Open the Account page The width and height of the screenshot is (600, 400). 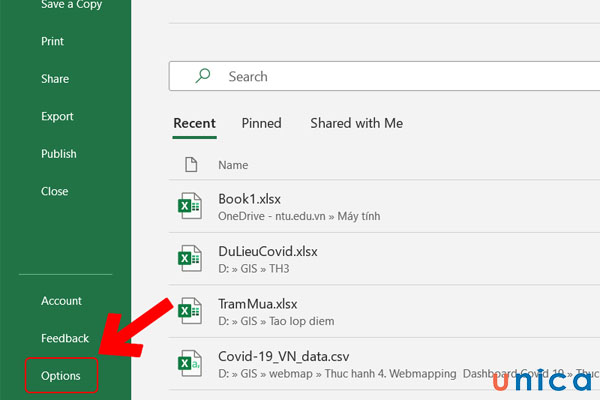pyautogui.click(x=61, y=301)
